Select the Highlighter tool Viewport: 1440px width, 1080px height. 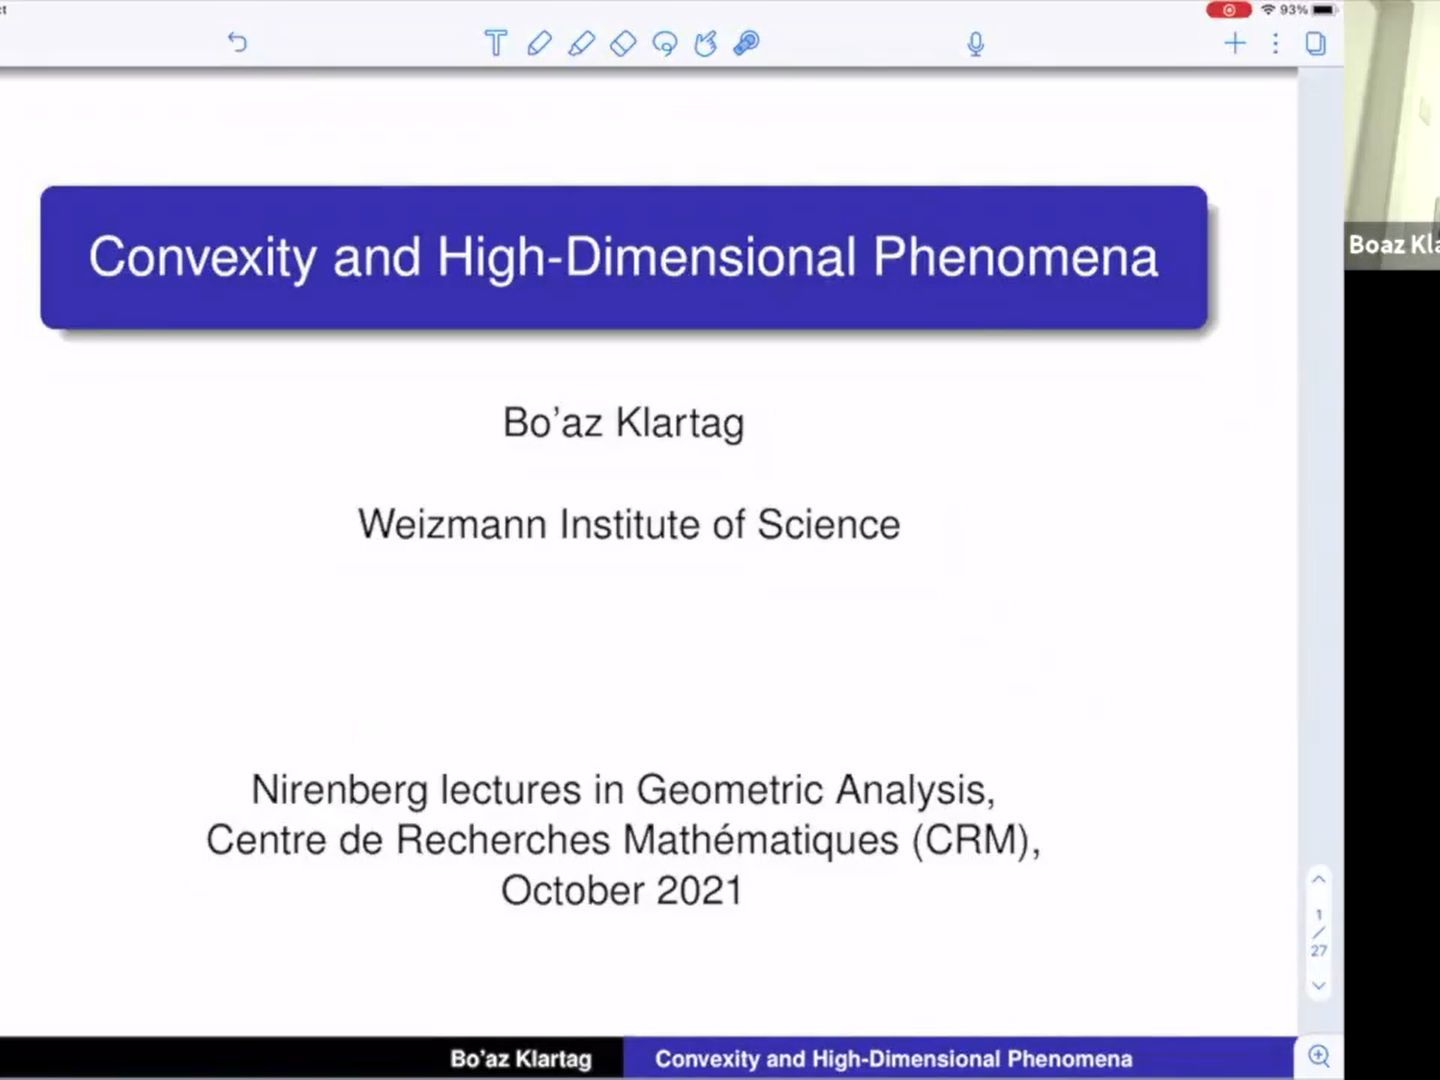581,43
